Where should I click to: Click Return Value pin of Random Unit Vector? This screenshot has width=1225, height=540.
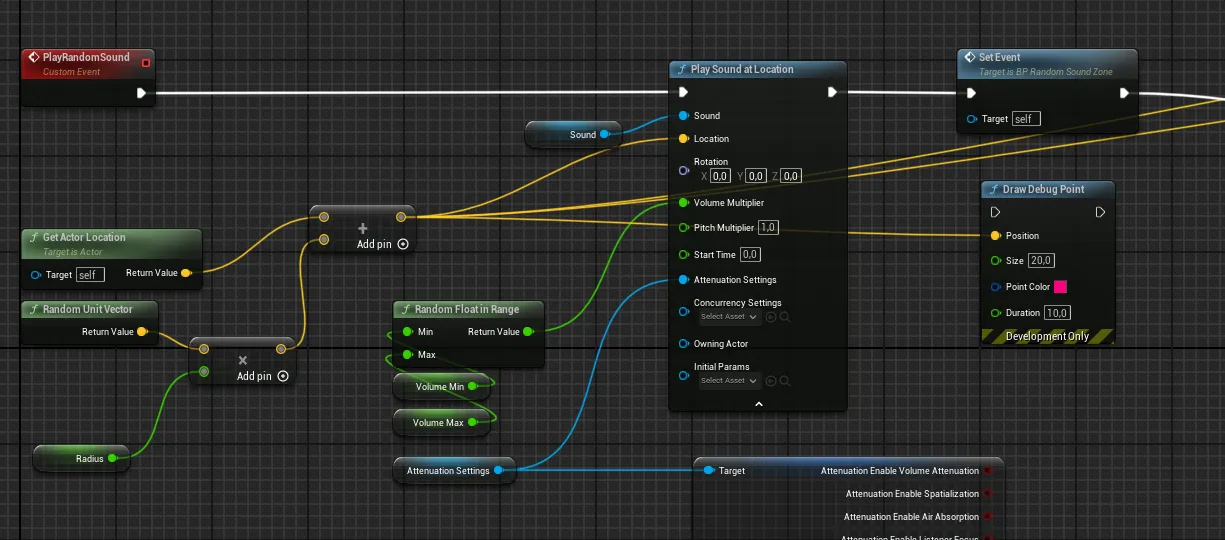[142, 332]
